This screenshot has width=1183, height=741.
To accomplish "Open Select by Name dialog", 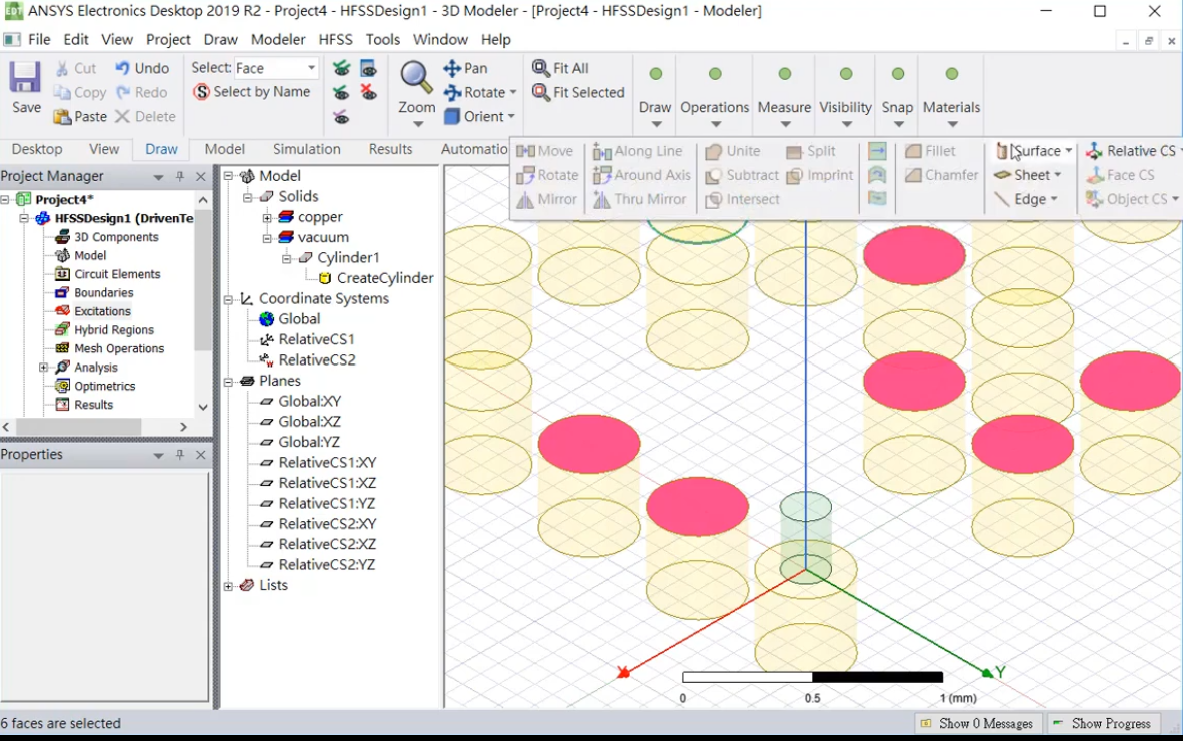I will coord(252,92).
